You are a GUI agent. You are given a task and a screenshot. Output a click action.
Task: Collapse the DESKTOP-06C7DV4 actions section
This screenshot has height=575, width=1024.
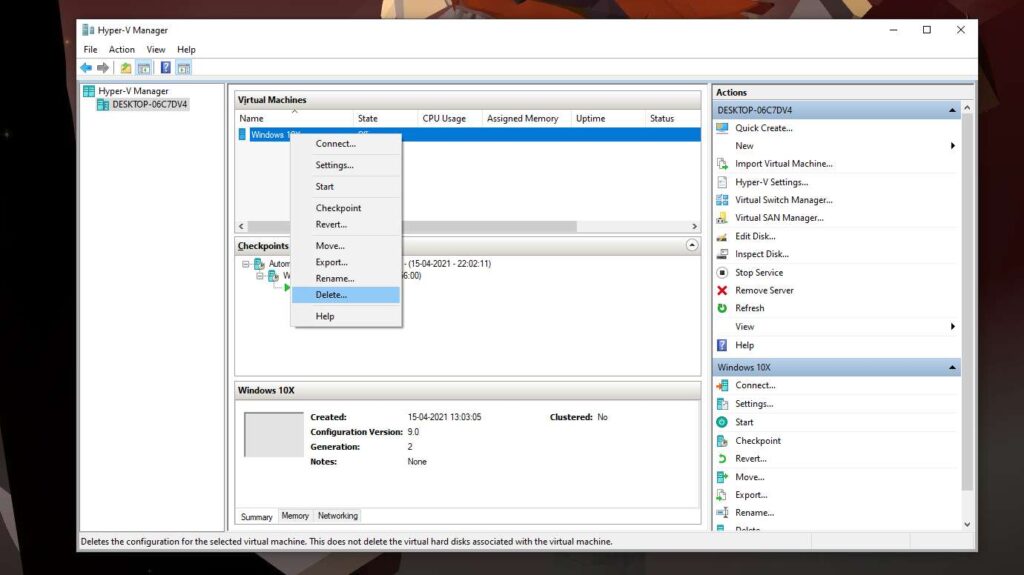952,110
